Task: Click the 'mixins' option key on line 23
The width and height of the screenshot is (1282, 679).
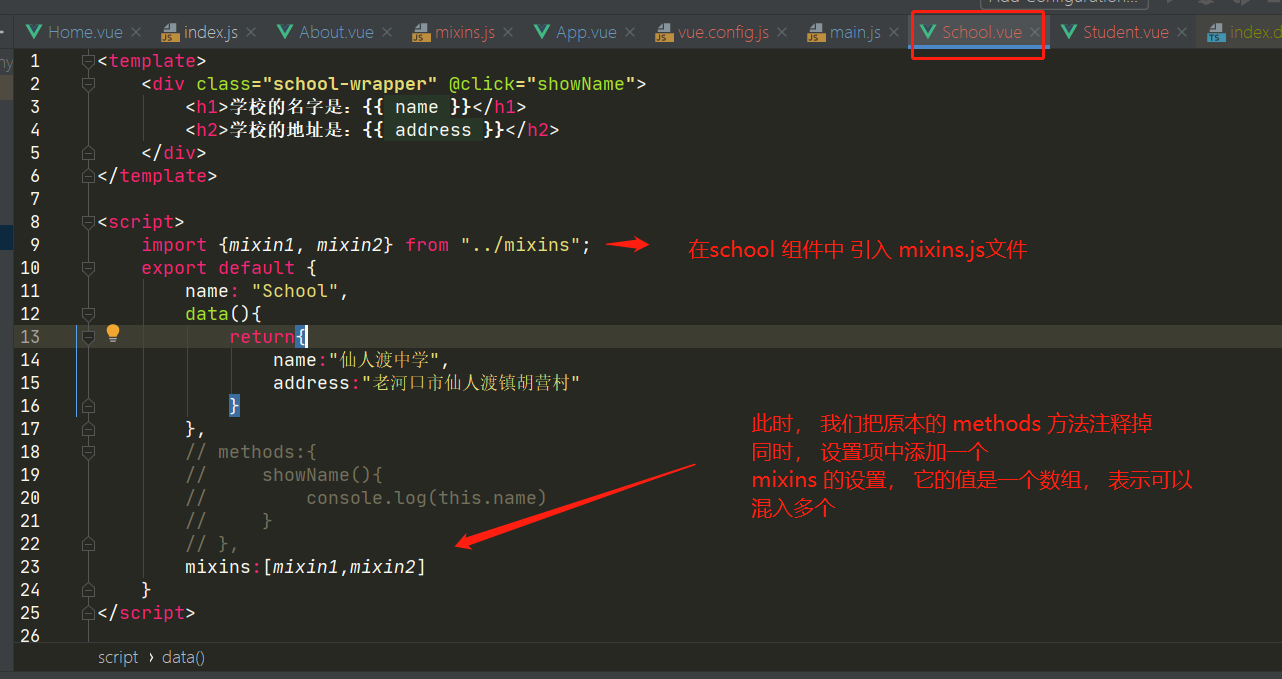Action: [218, 567]
